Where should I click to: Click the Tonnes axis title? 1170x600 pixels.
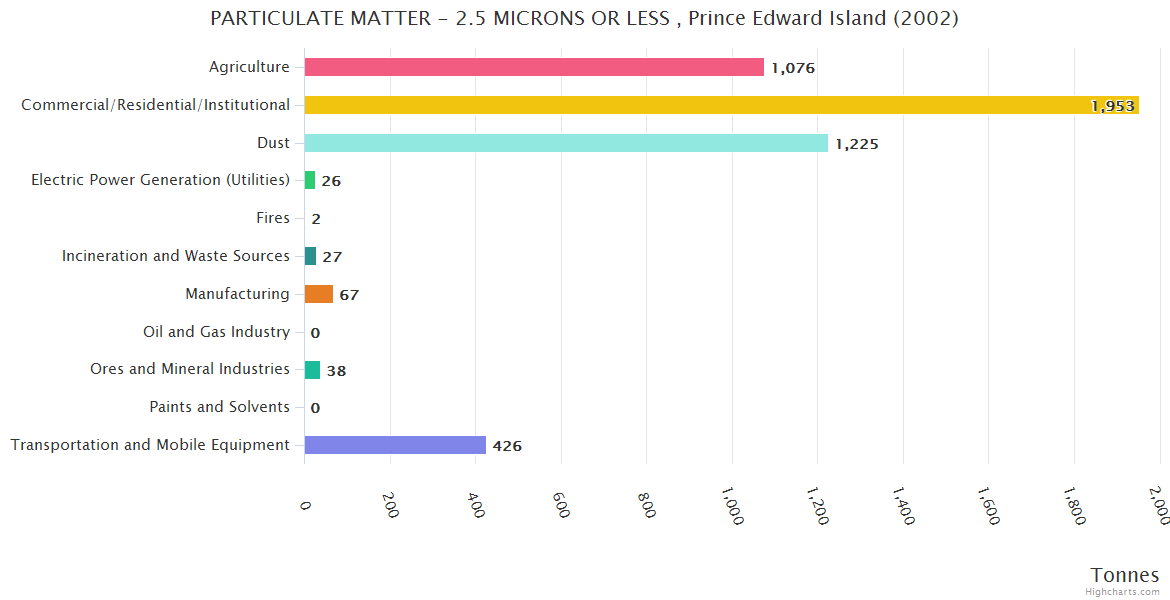coord(1125,575)
